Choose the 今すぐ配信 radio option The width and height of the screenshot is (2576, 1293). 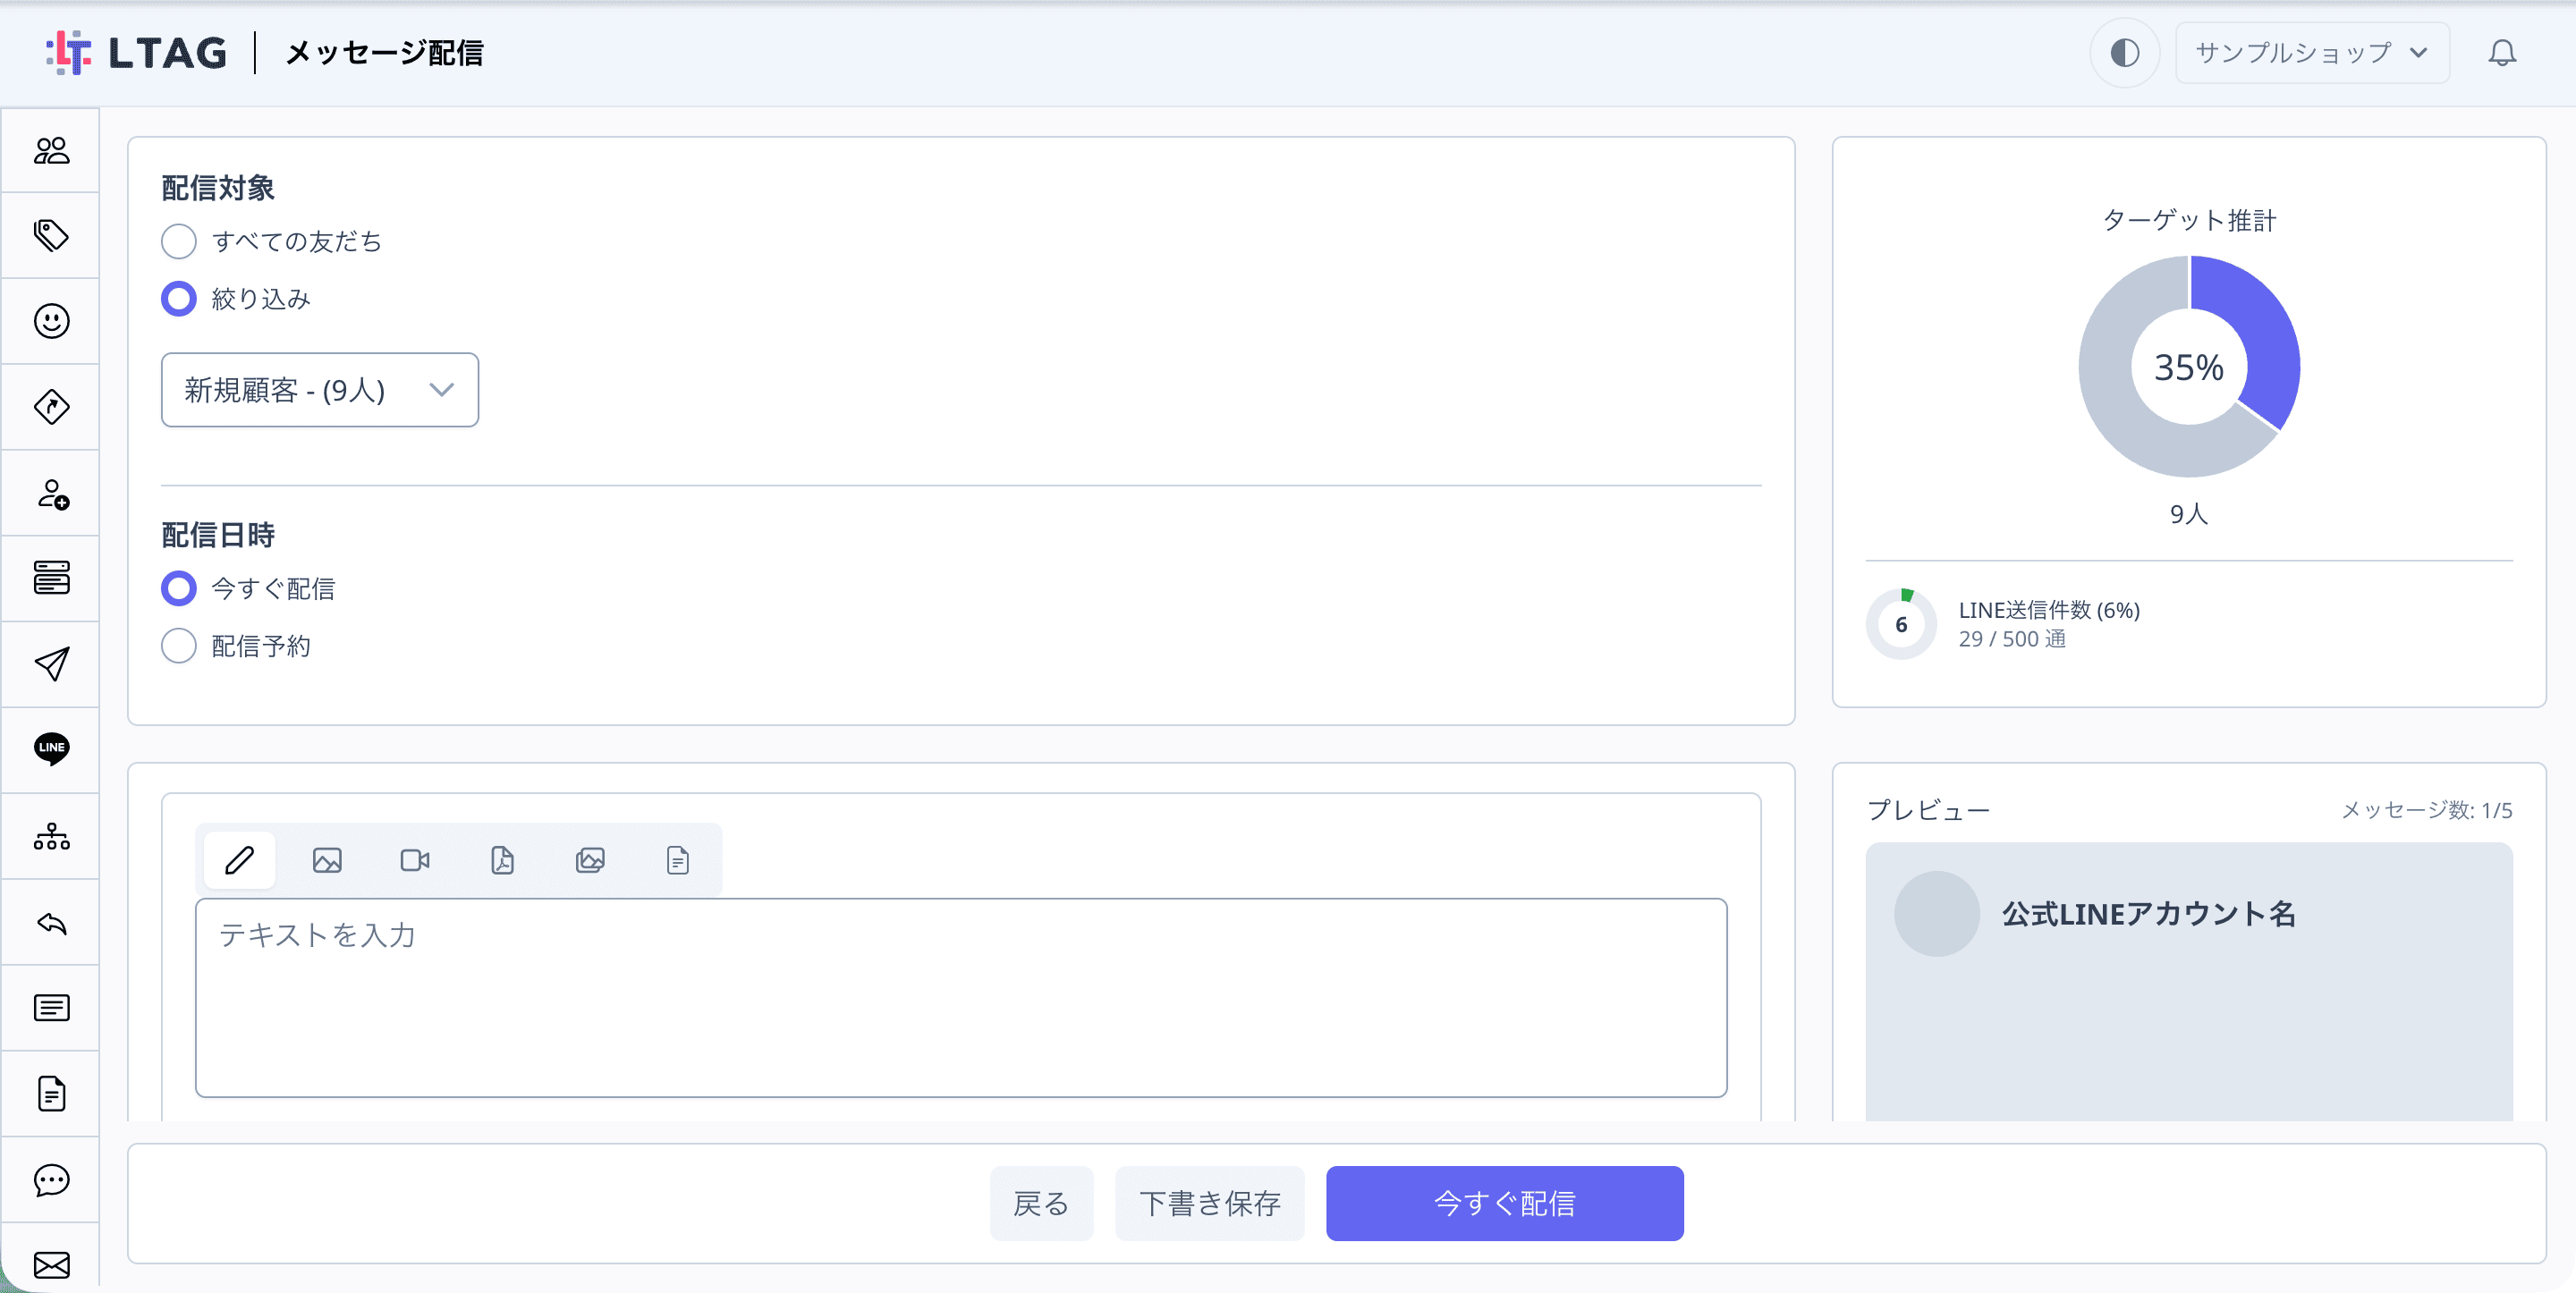(x=179, y=588)
